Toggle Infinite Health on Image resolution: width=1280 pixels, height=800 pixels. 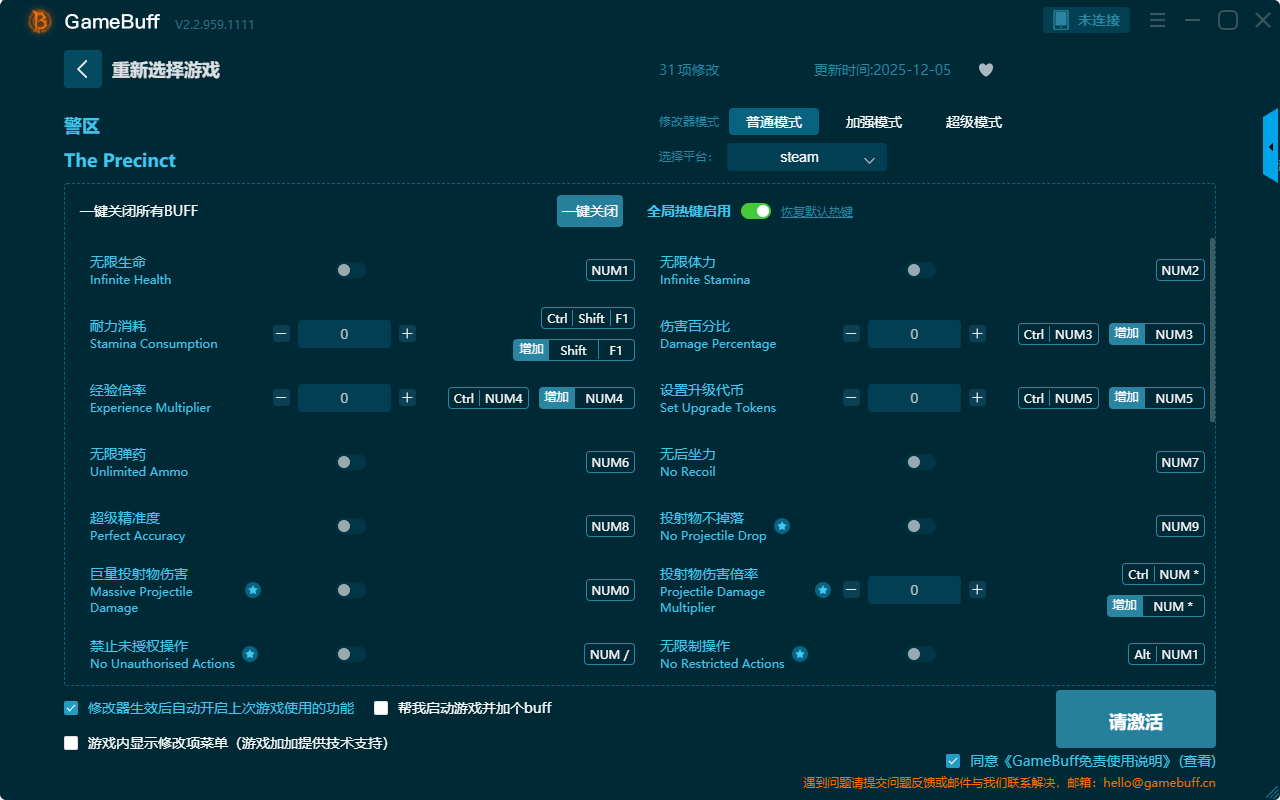[x=351, y=270]
